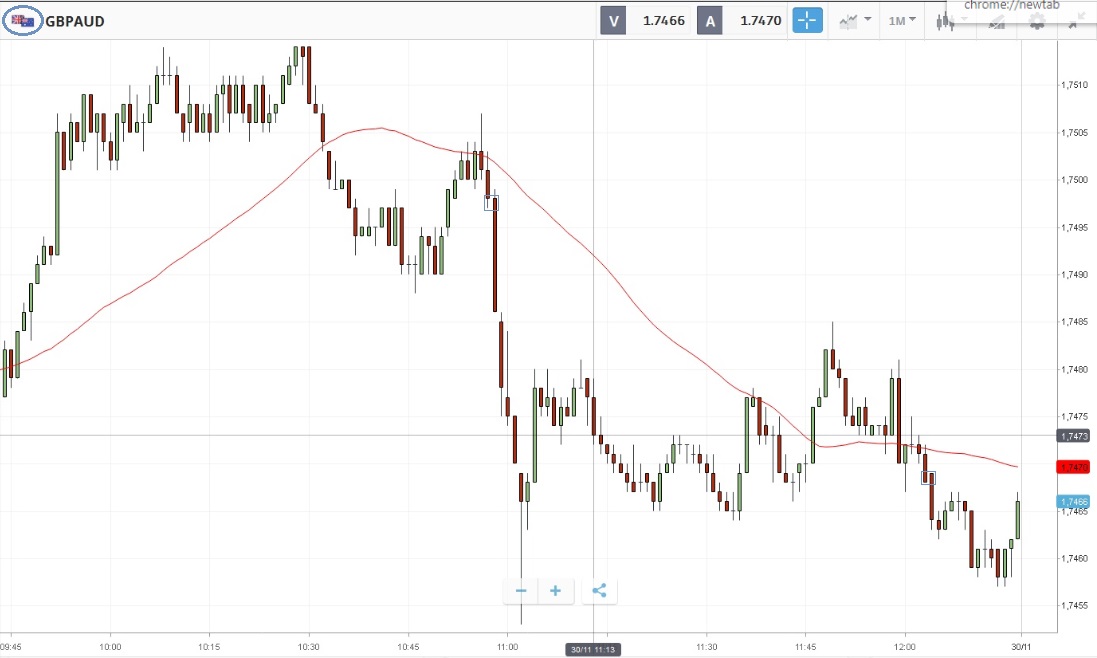Click the collapse chart arrows icon
Image resolution: width=1097 pixels, height=658 pixels.
1074,22
